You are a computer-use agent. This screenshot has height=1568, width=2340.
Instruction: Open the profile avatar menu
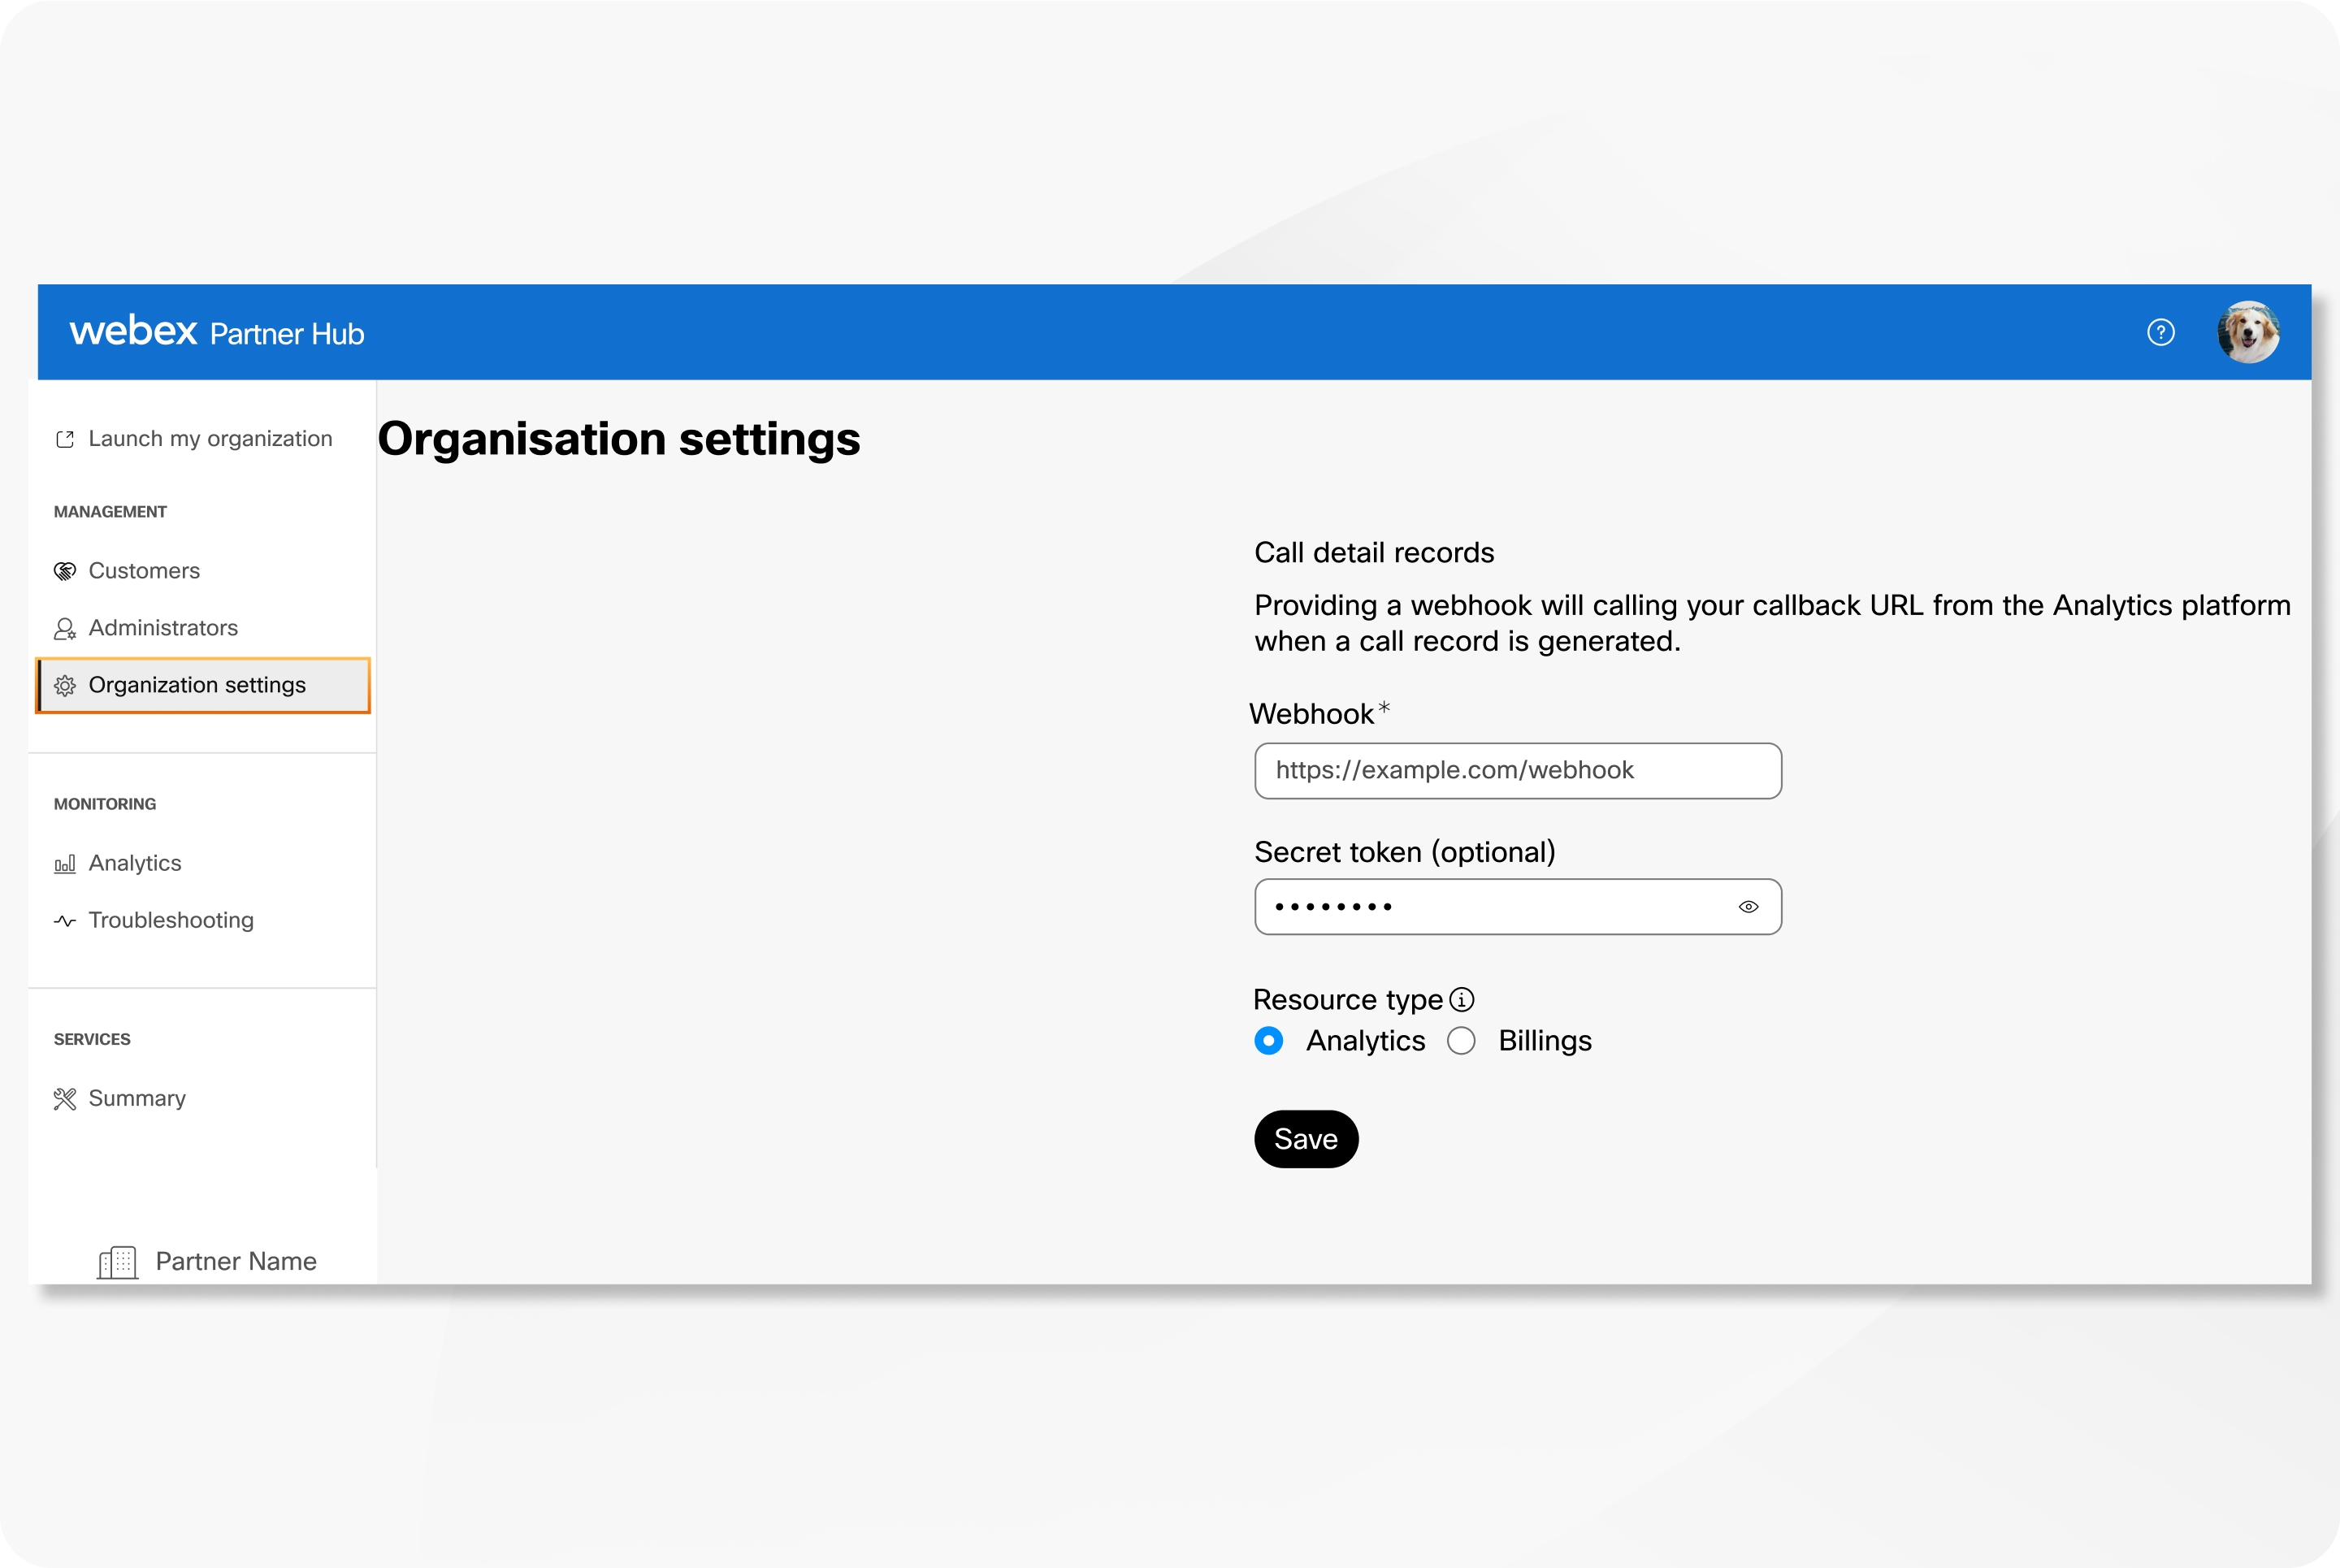coord(2249,332)
